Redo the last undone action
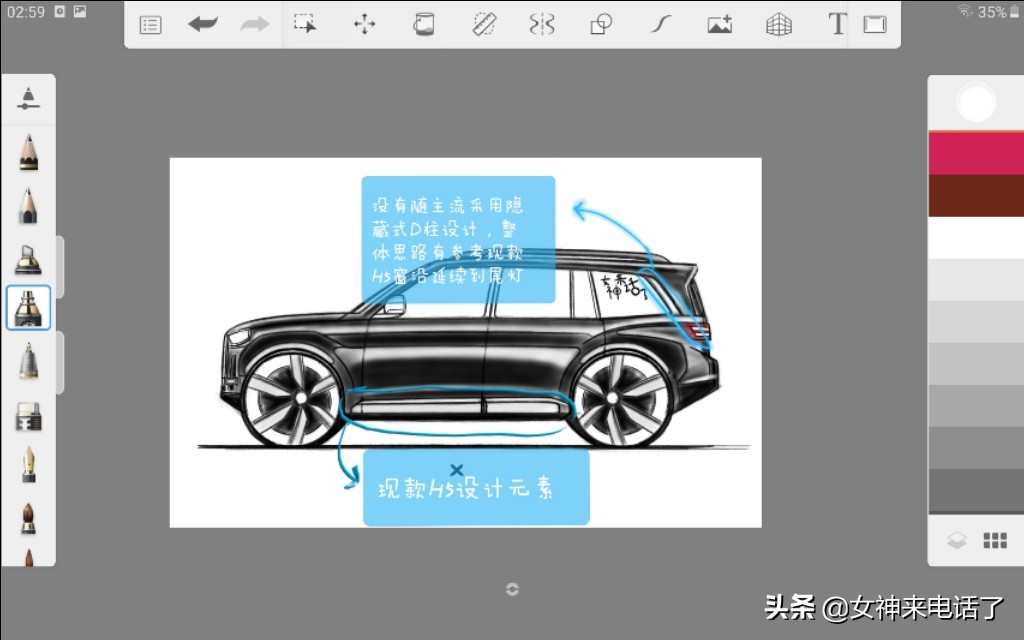1024x640 pixels. click(251, 23)
